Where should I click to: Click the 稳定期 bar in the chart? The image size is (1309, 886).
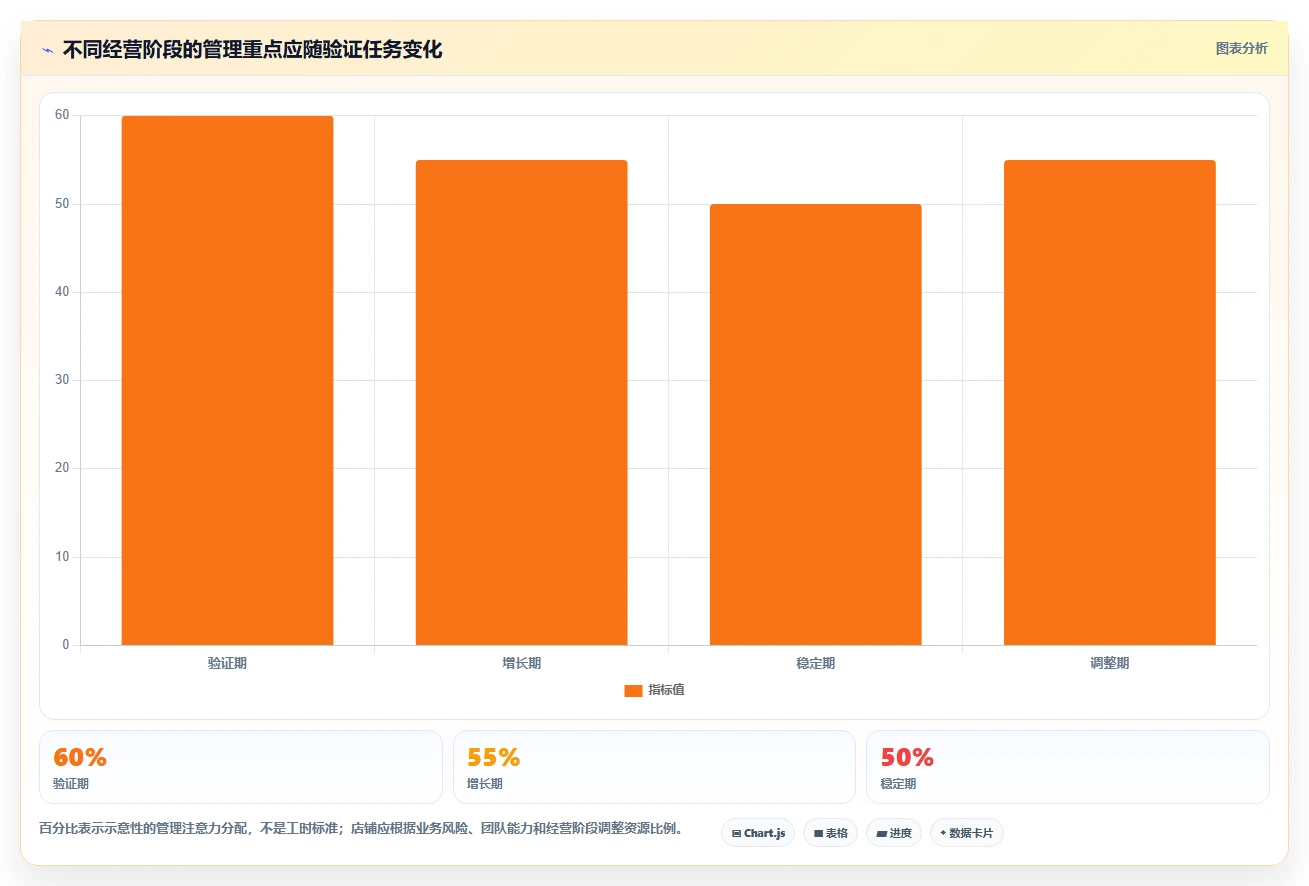(x=815, y=424)
